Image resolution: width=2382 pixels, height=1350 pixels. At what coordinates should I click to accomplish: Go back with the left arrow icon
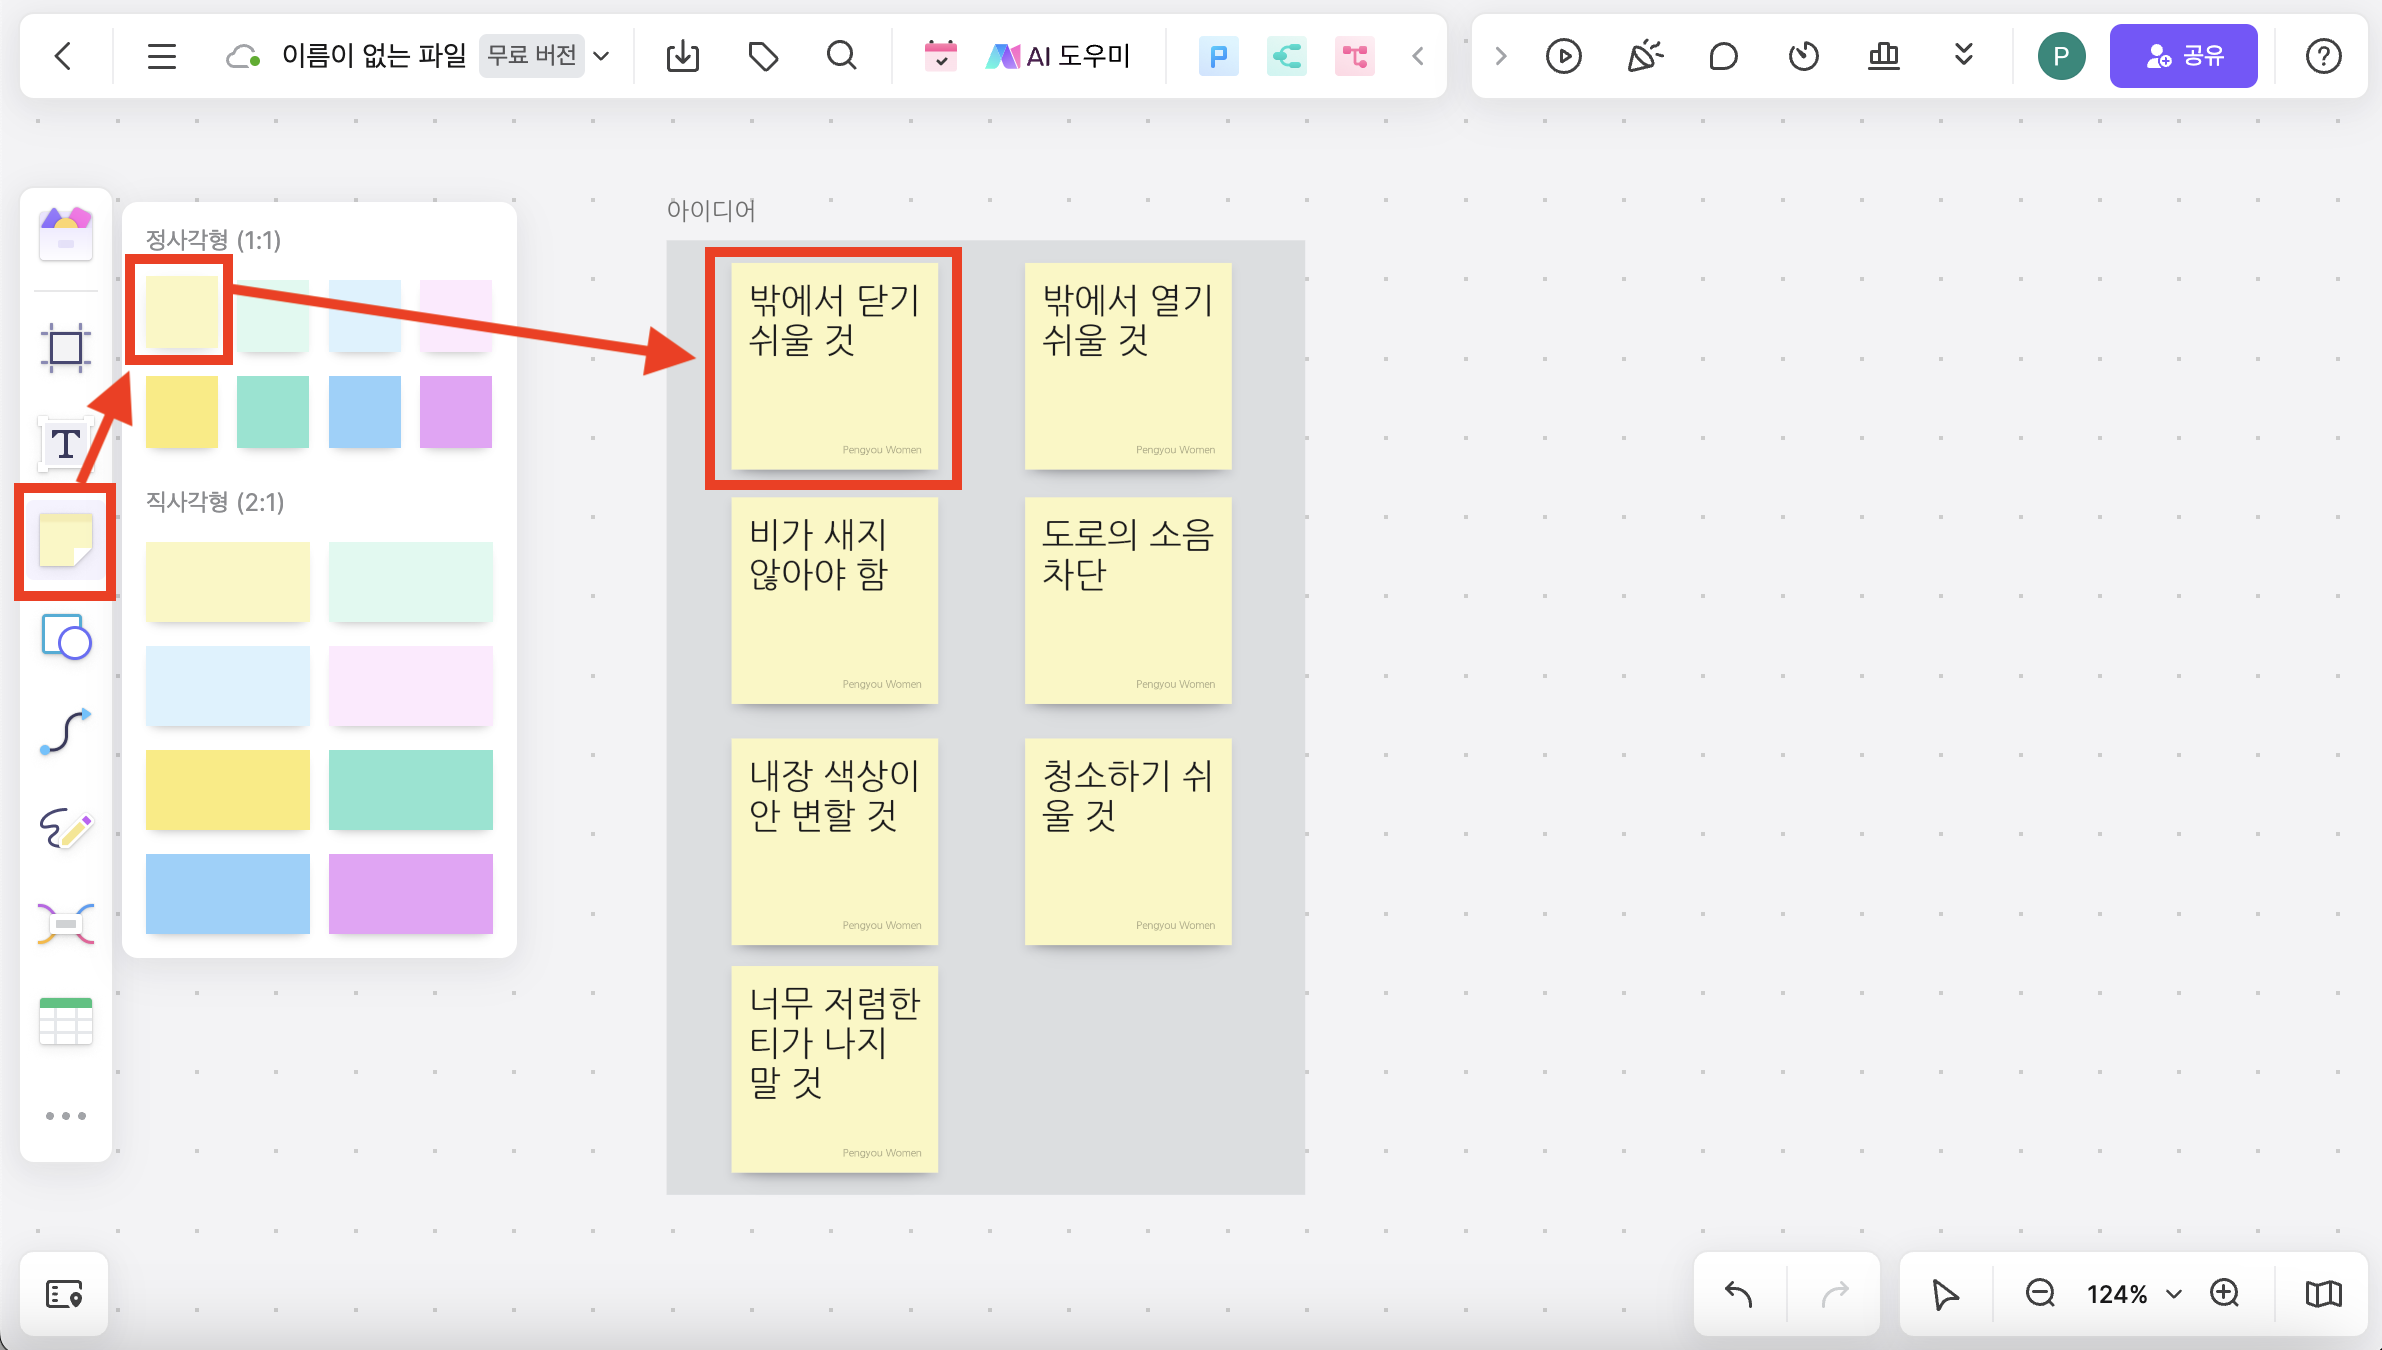63,56
